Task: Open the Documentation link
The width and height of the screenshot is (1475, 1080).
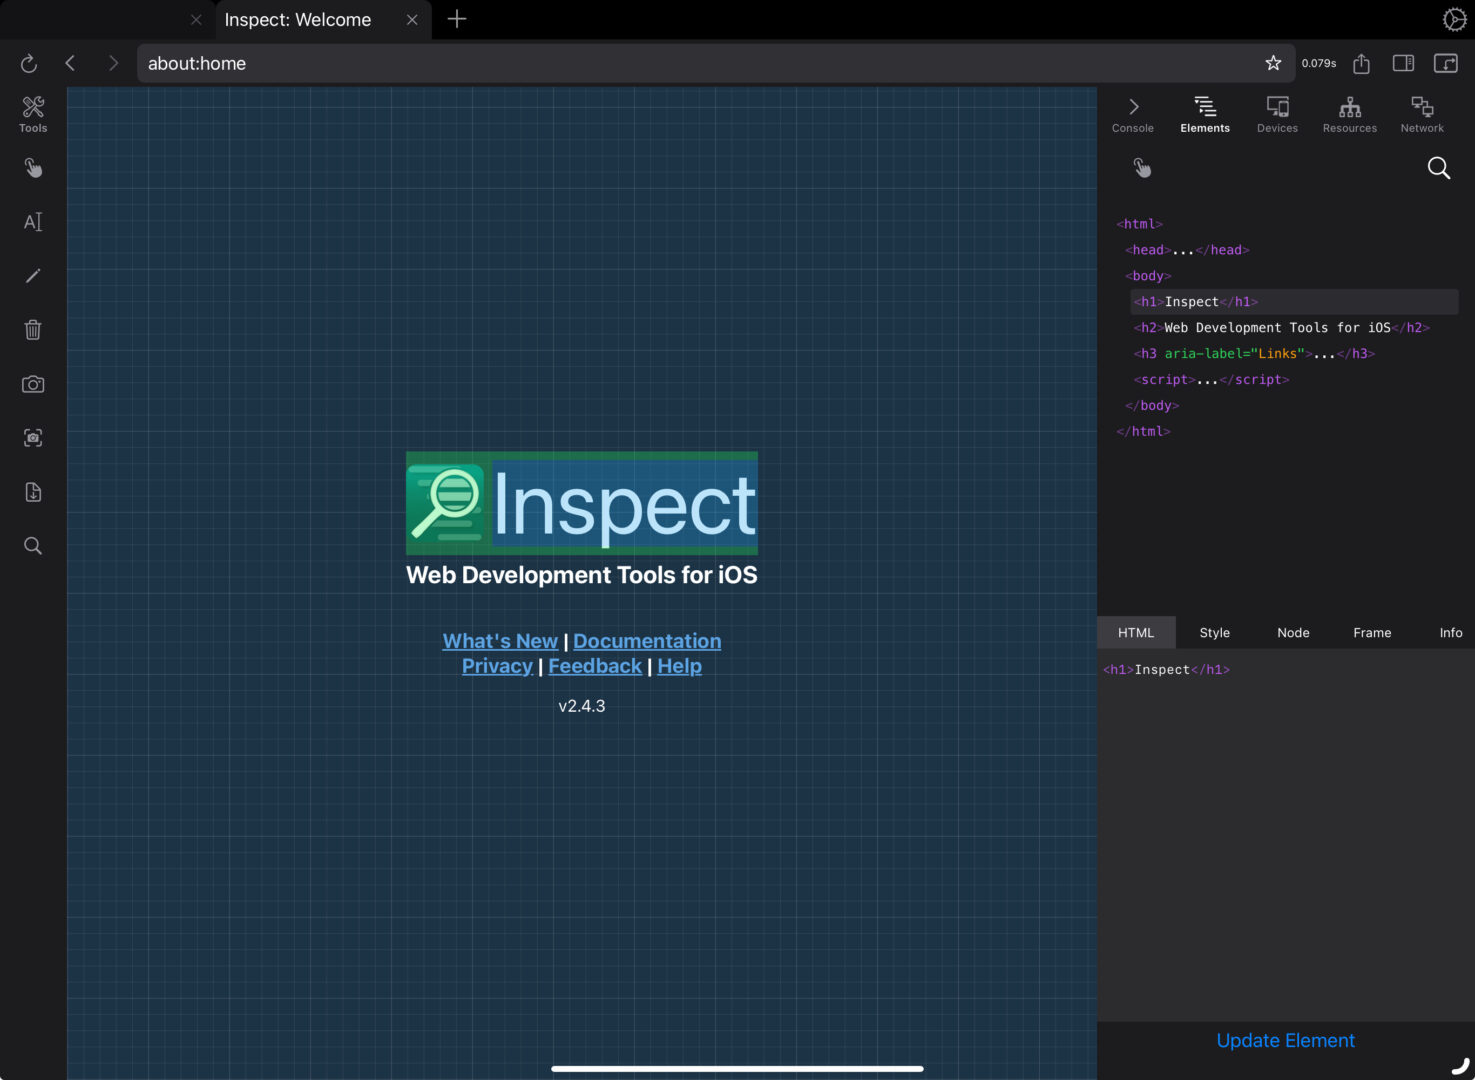Action: click(647, 641)
